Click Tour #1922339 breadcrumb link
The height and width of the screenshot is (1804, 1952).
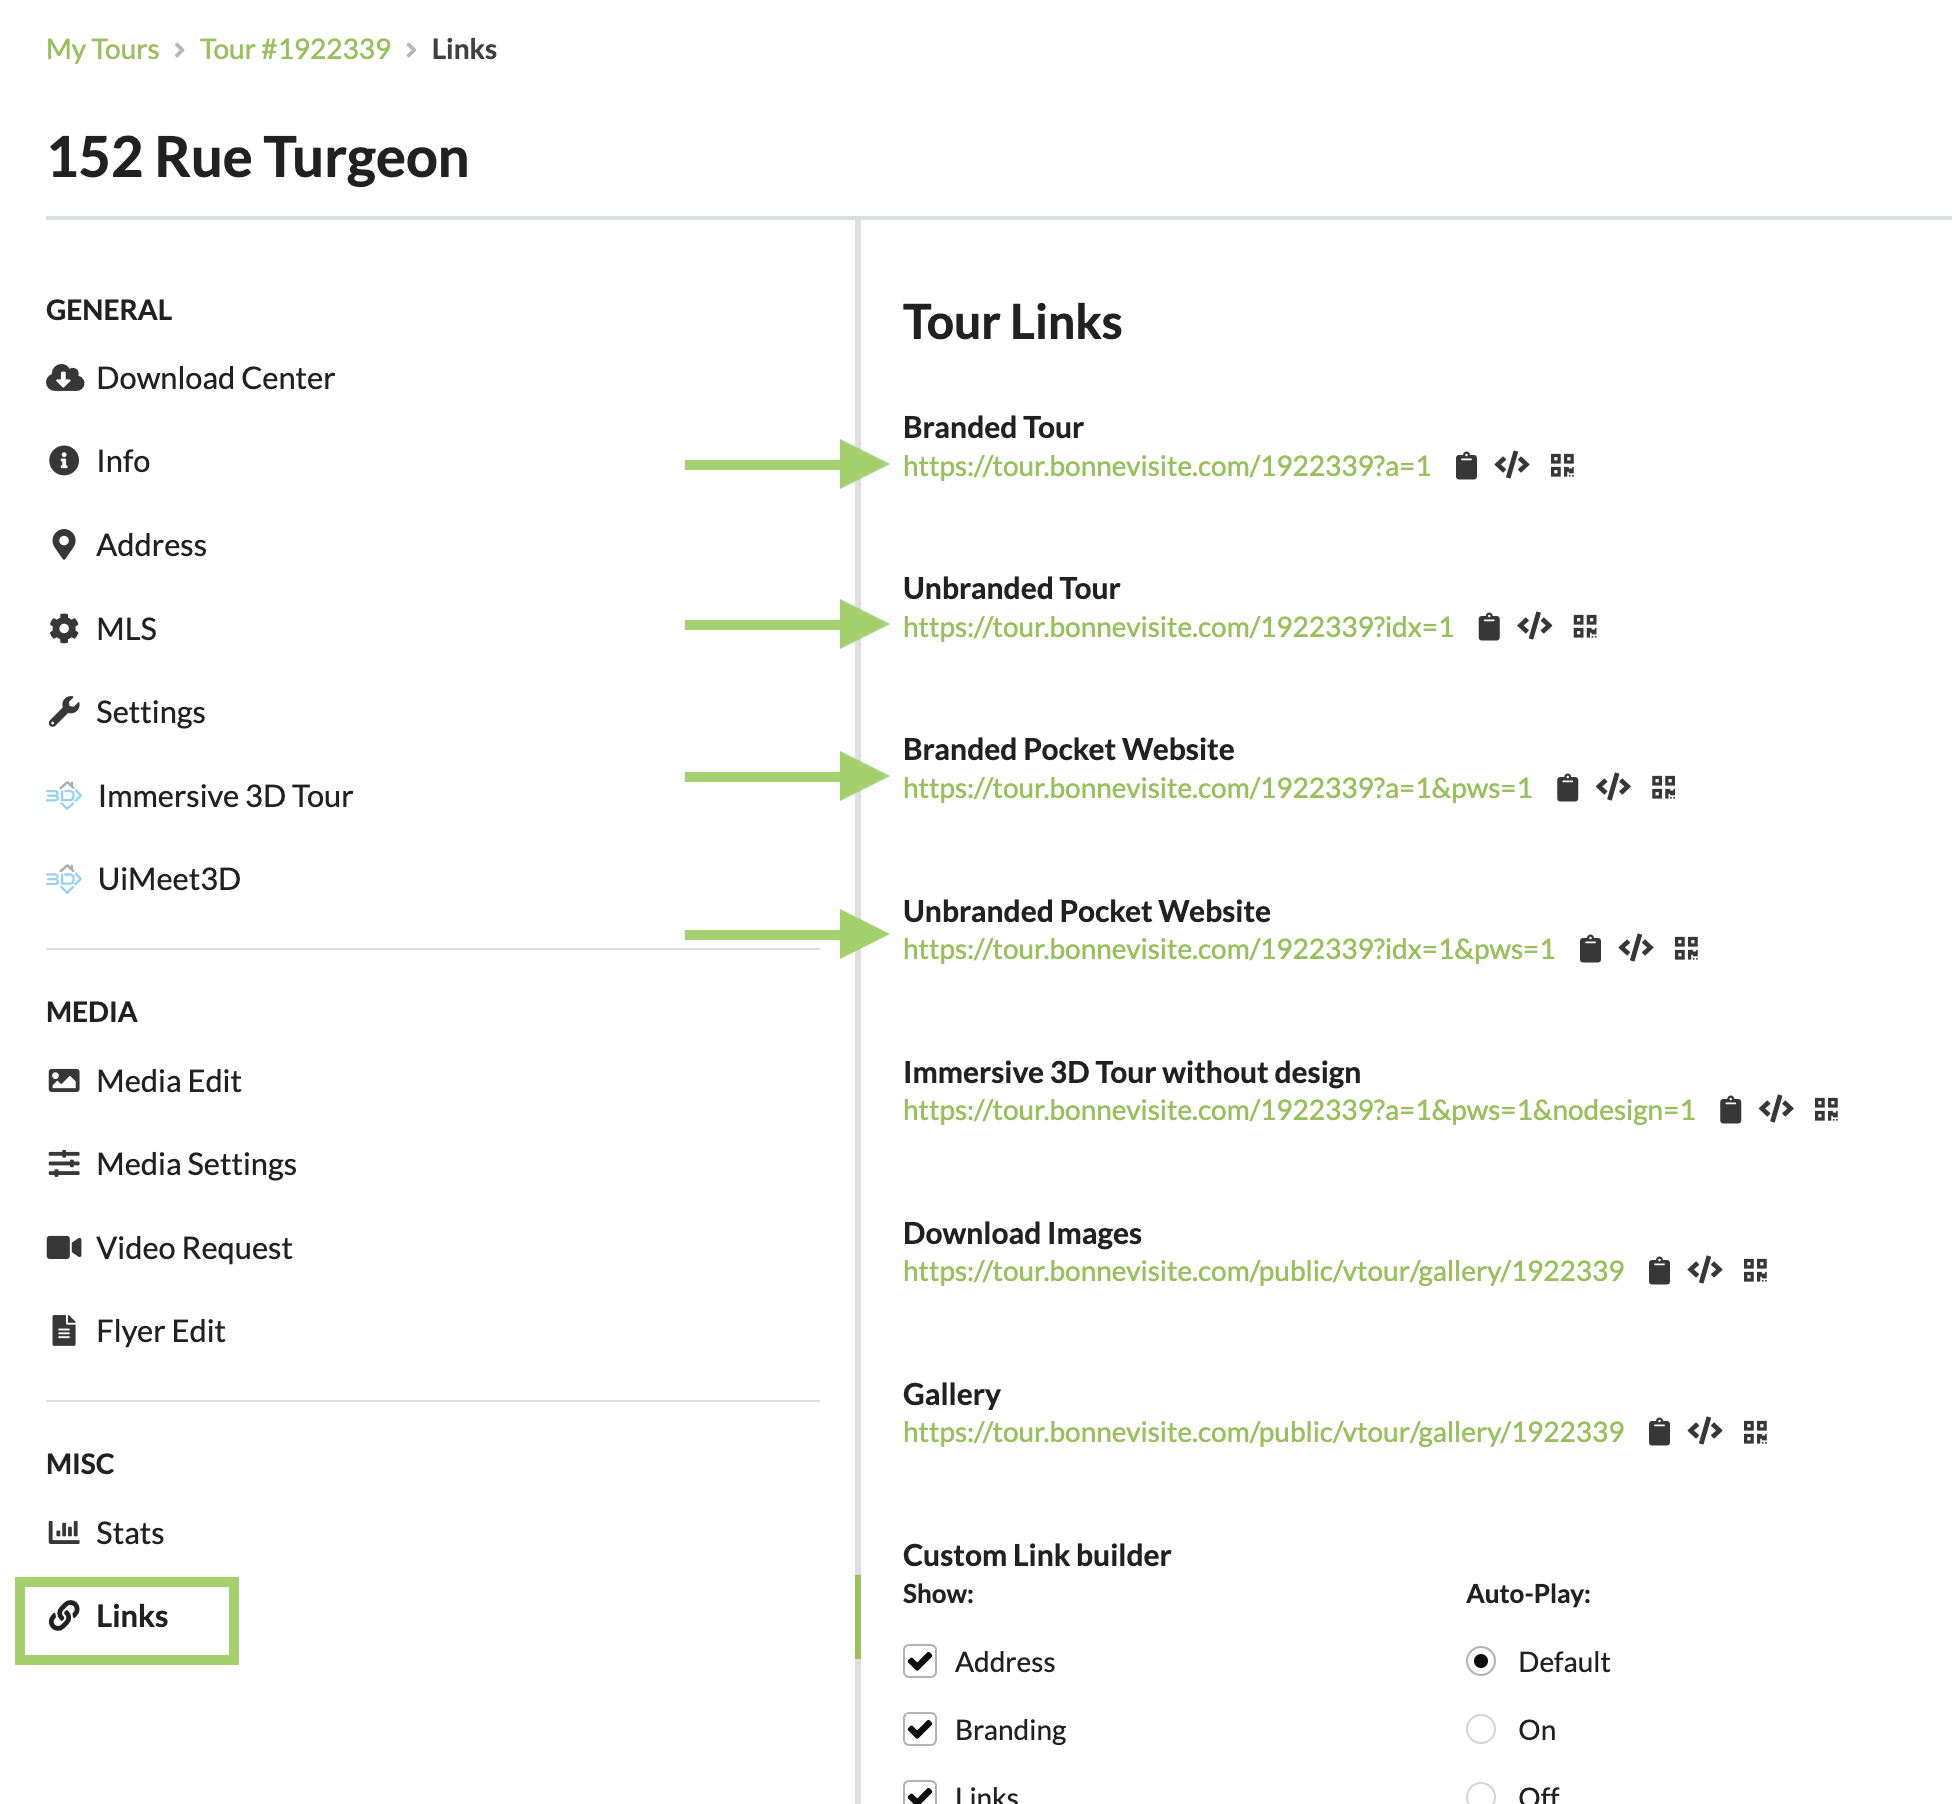[x=294, y=49]
